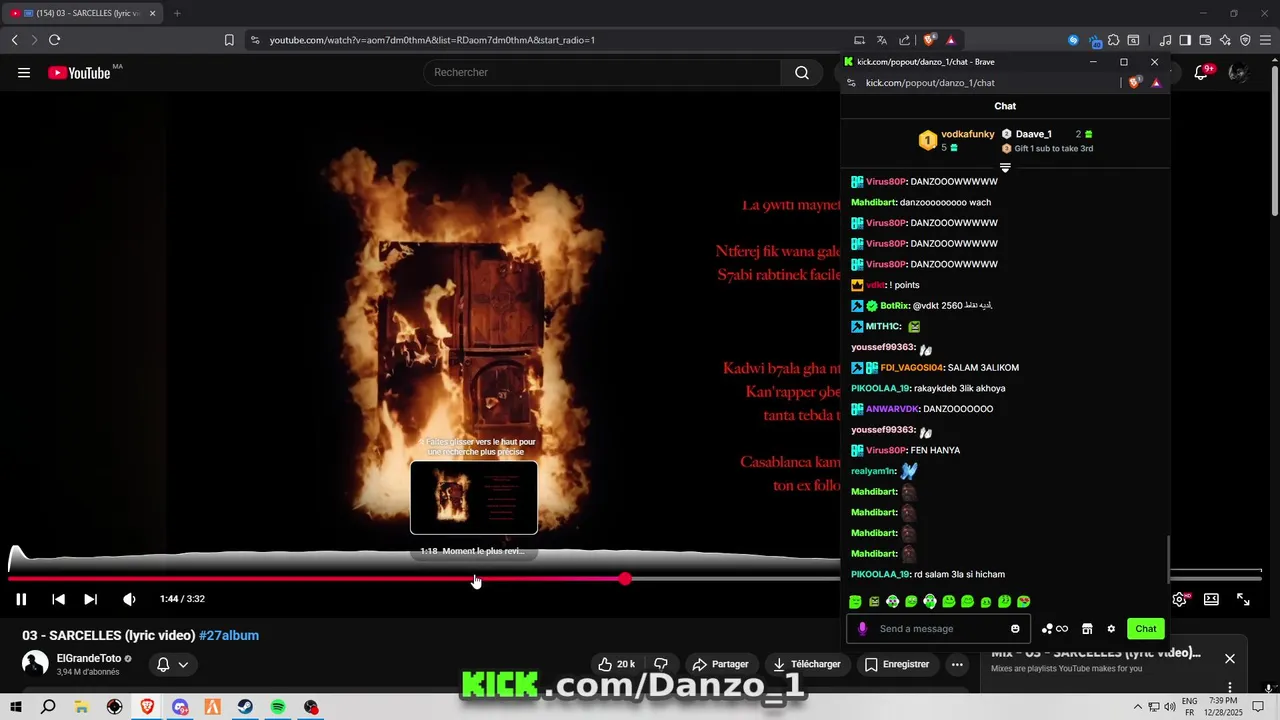Open Windows Start menu
Screen dimensions: 1280x720
pyautogui.click(x=16, y=707)
